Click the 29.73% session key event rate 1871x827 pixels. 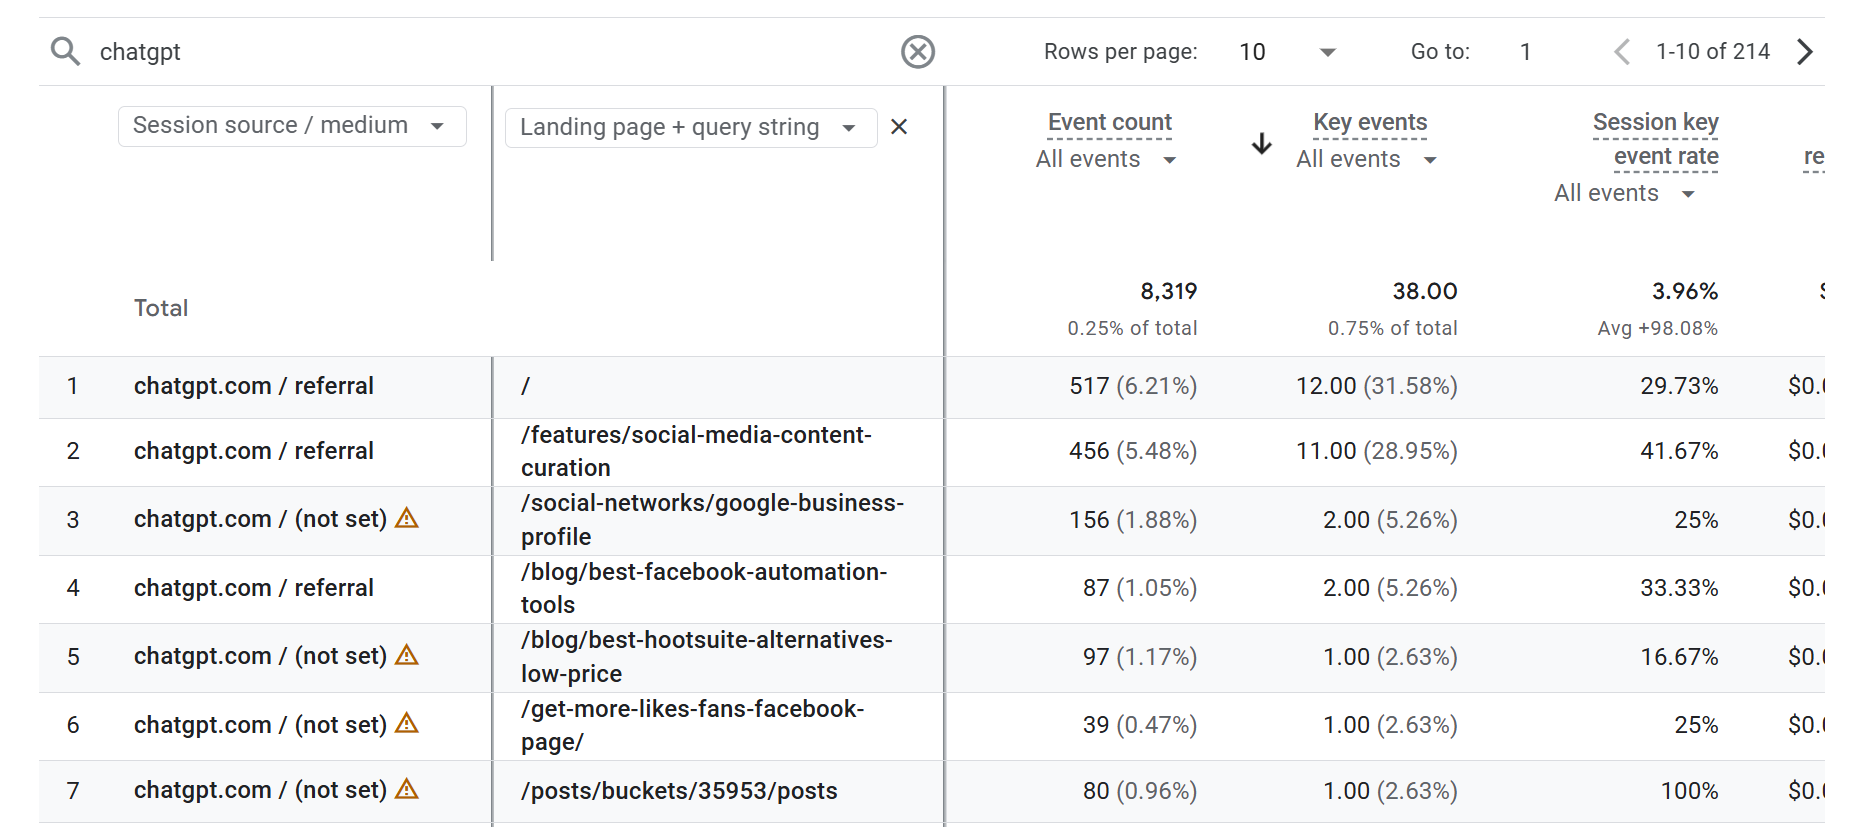[1679, 386]
